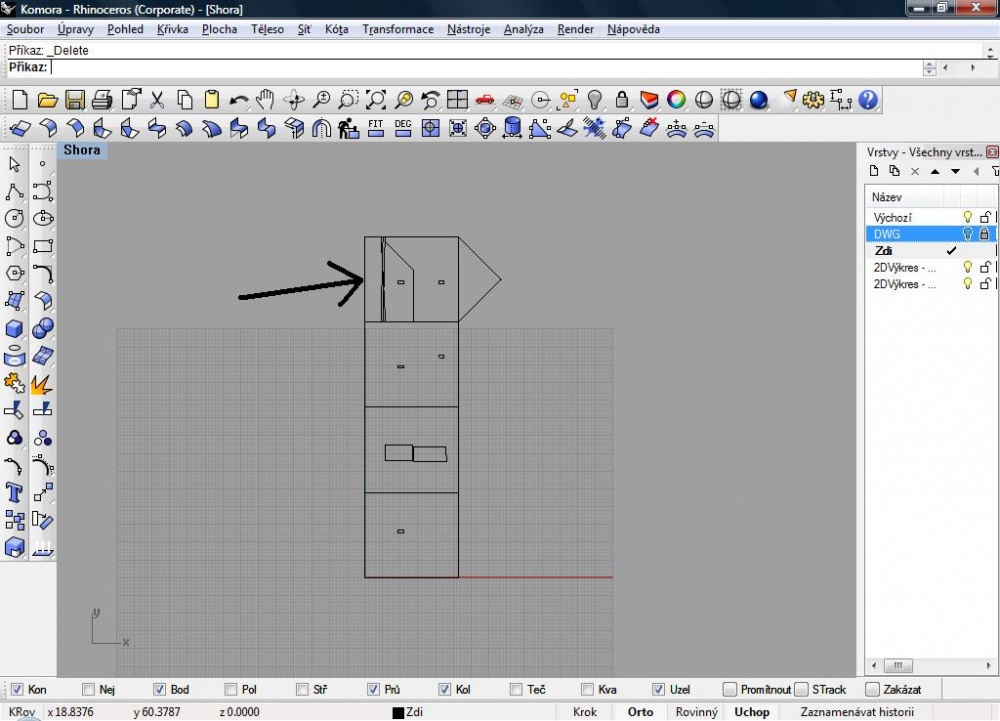Click the blue render sphere icon
This screenshot has width=1000, height=721.
(759, 99)
